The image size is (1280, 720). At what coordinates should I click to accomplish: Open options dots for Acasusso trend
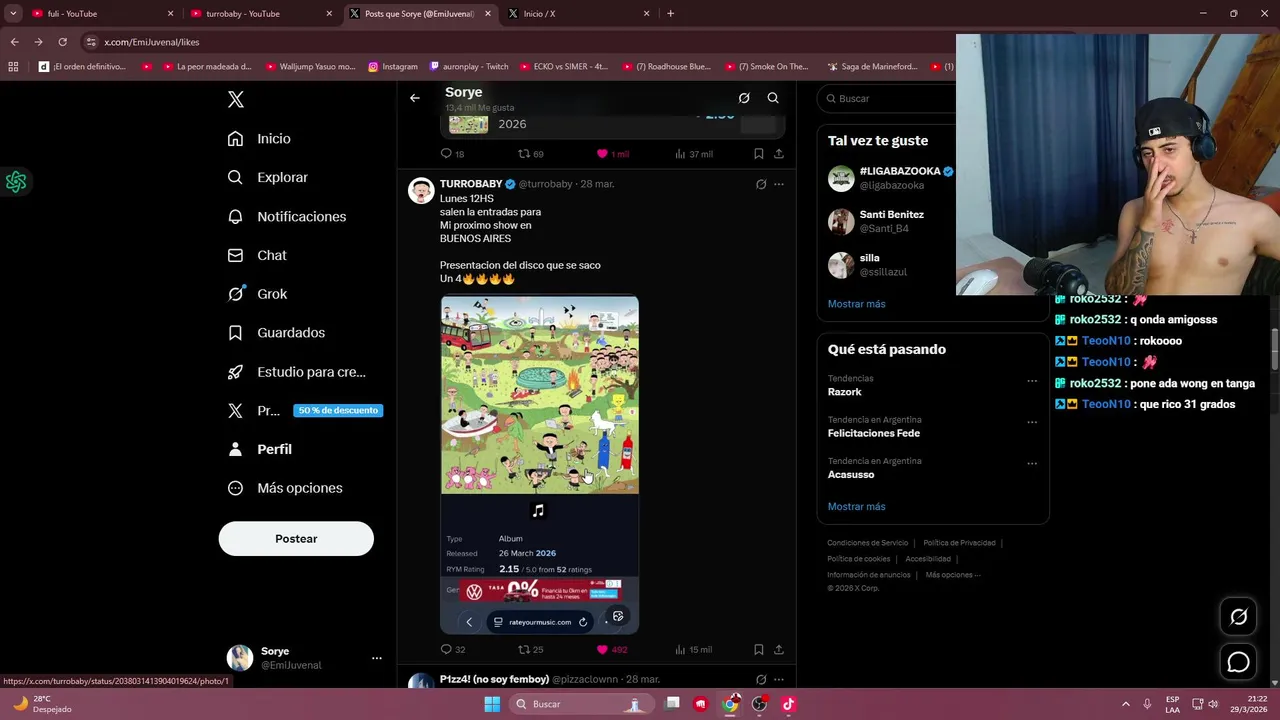click(1032, 463)
